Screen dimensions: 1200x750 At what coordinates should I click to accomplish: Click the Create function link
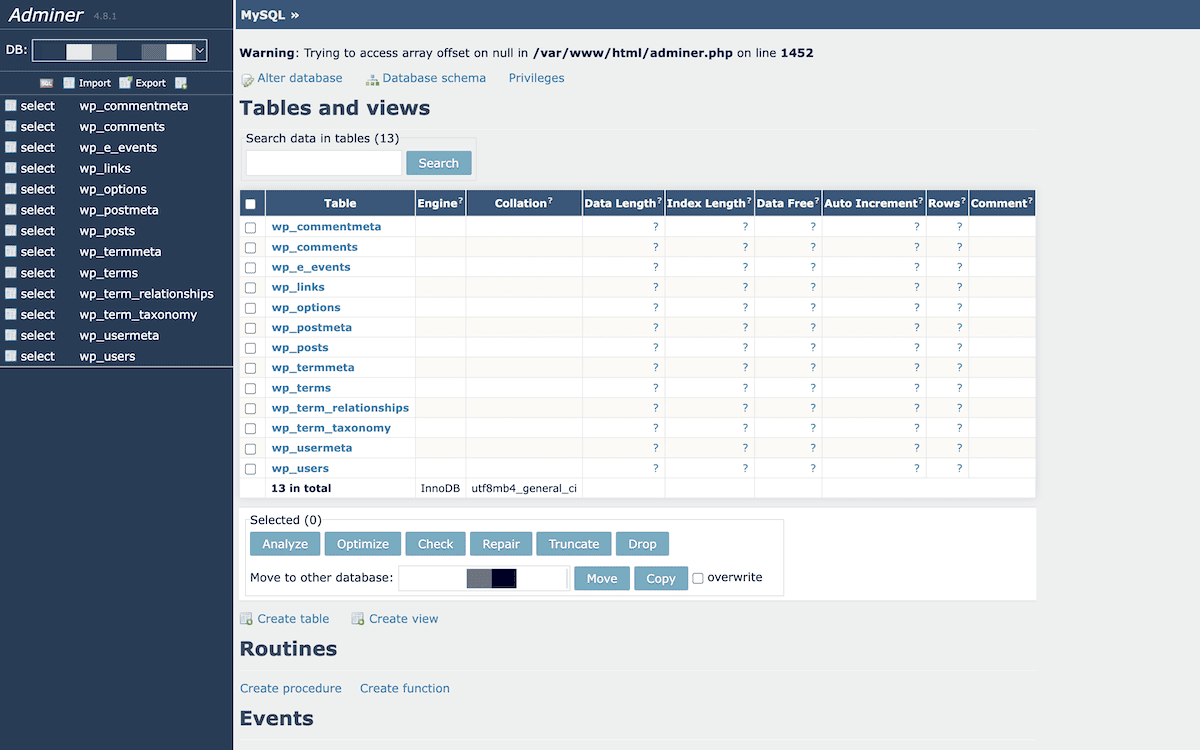405,688
